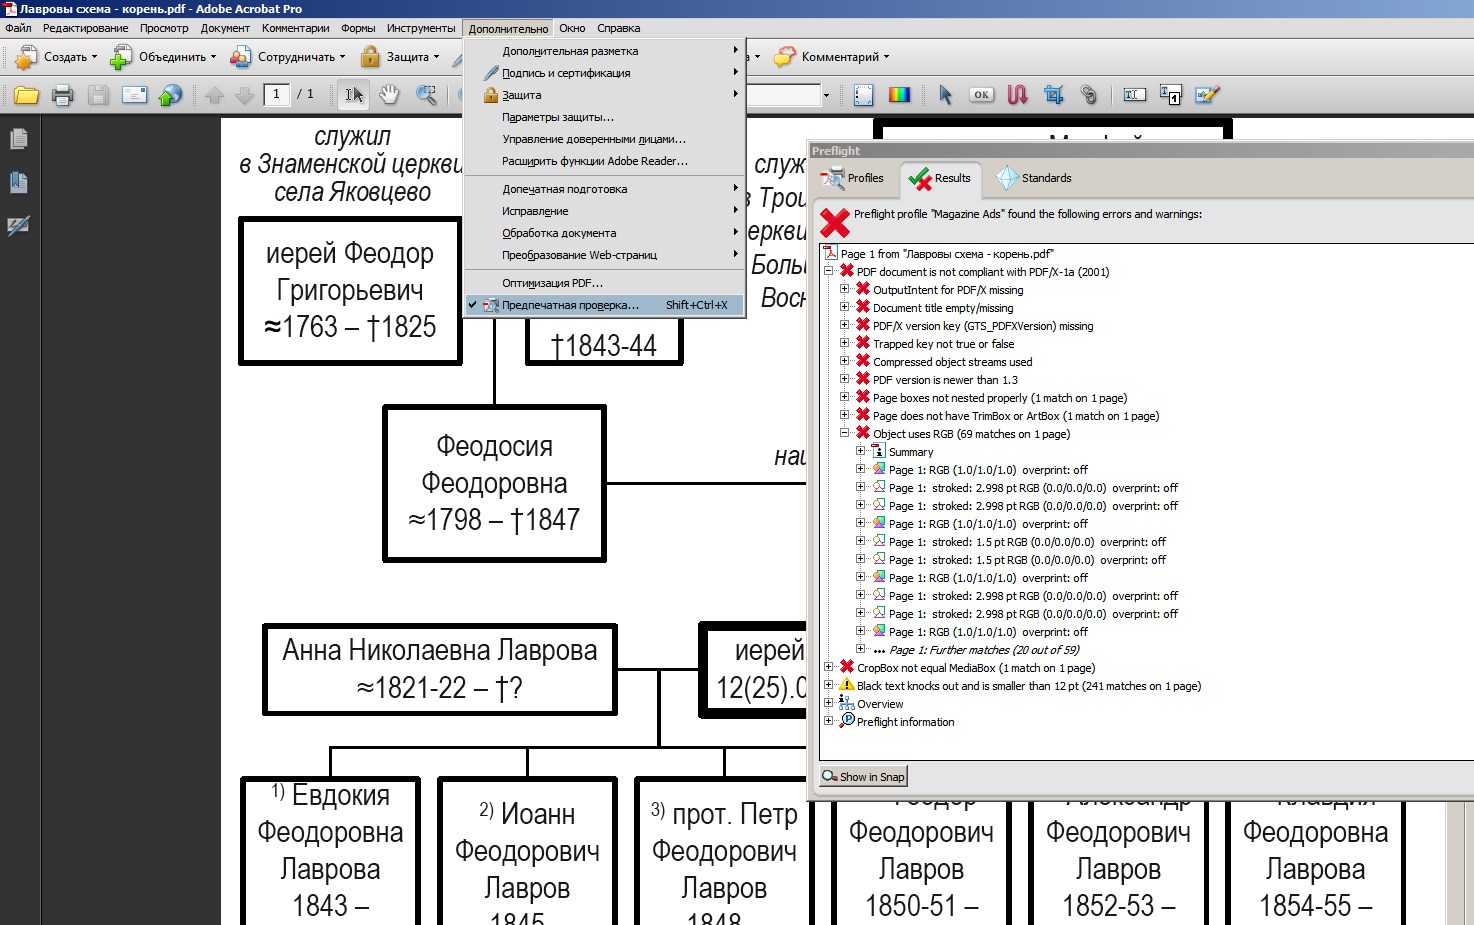Switch to the Profiles tab in Preflight
The height and width of the screenshot is (925, 1474).
pos(853,178)
